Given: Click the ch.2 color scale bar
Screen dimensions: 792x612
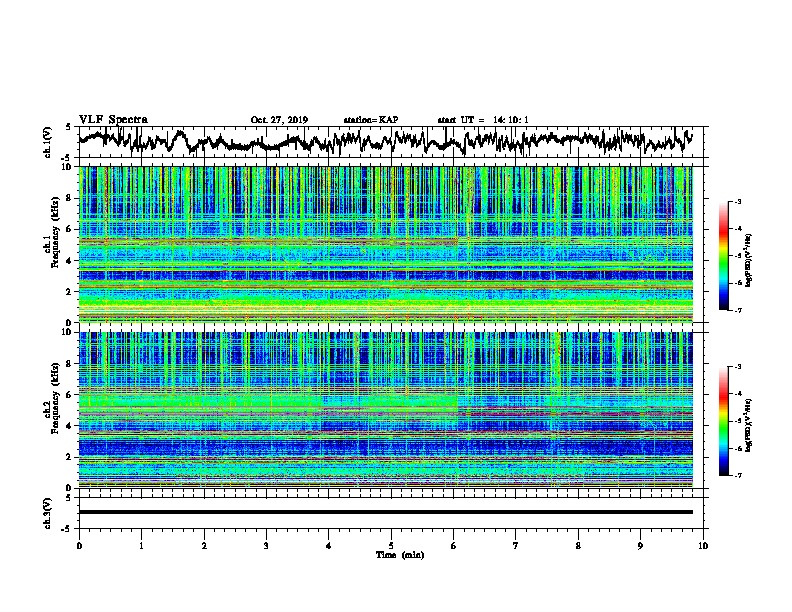Looking at the screenshot, I should click(723, 421).
